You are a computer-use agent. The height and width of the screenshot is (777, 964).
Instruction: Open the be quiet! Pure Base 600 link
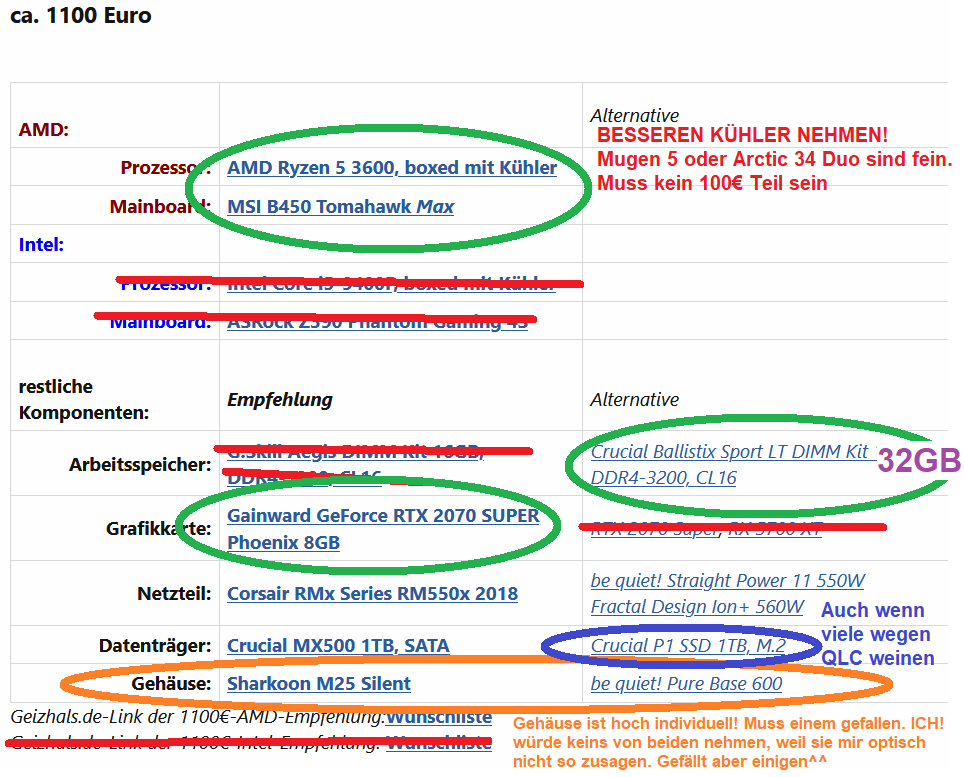click(686, 684)
